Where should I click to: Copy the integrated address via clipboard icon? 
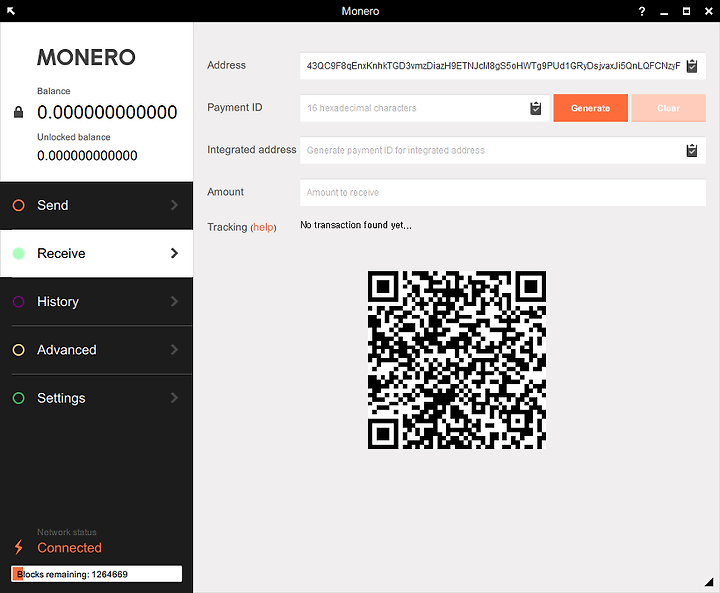[692, 151]
